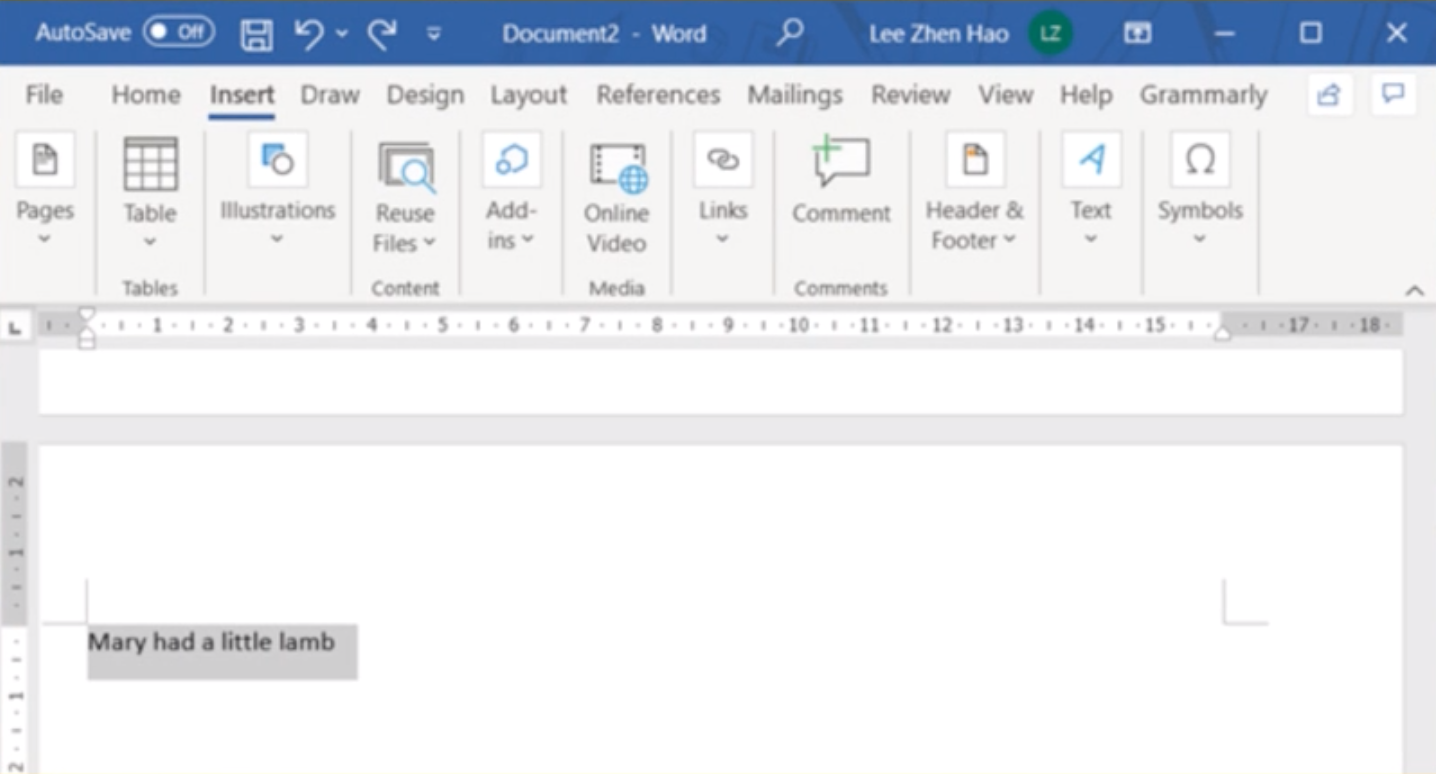Click the Header & Footer icon
1436x774 pixels.
[975, 160]
